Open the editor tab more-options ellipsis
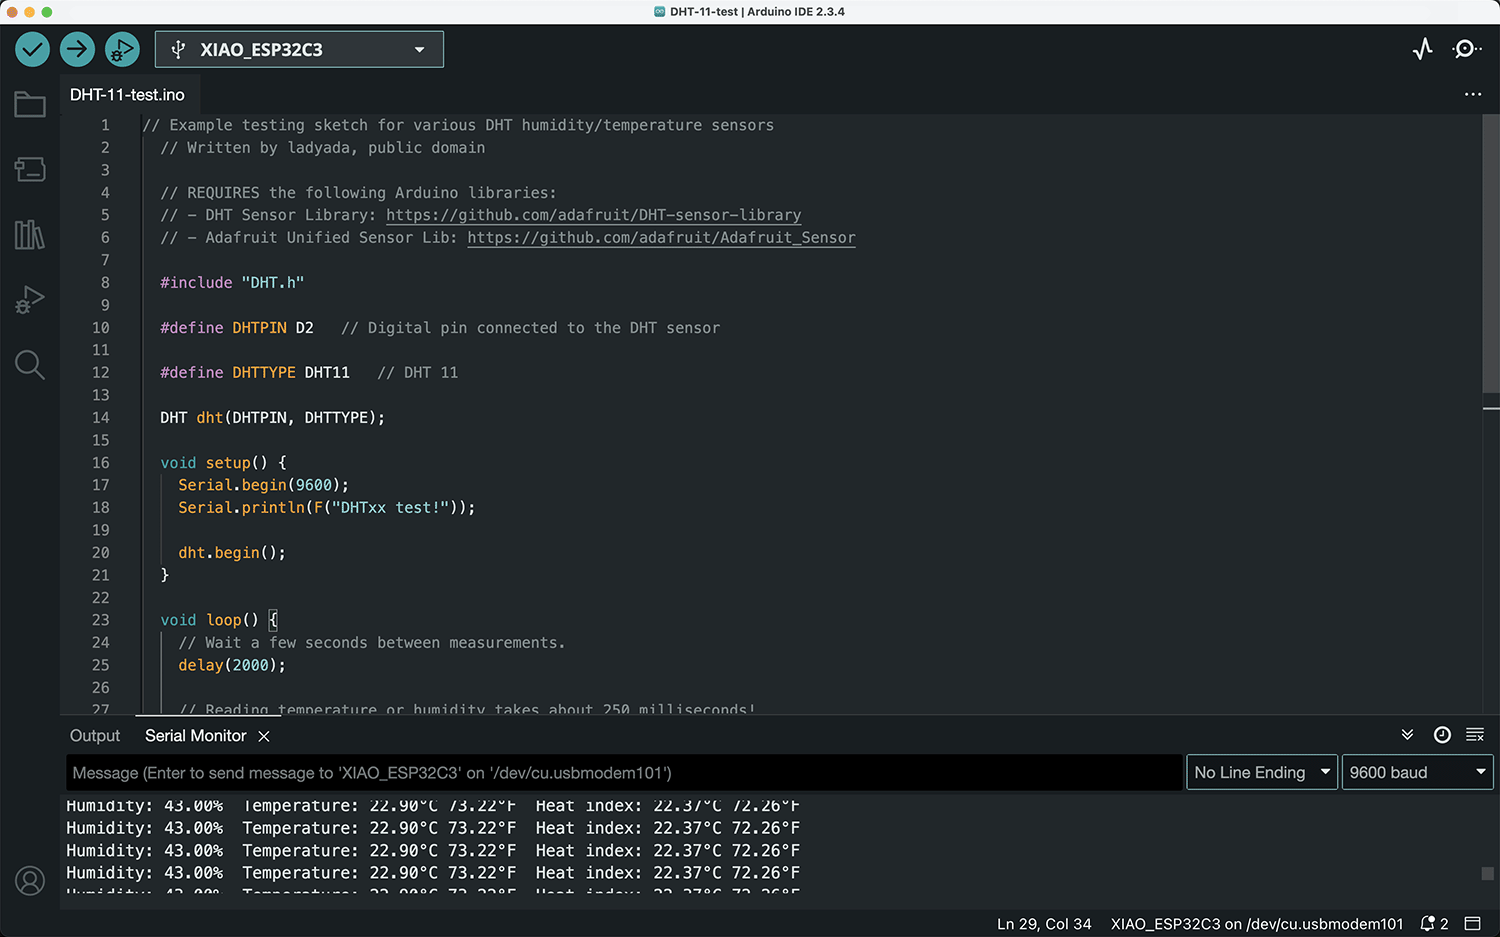Screen dimensions: 1500x937 1473,94
